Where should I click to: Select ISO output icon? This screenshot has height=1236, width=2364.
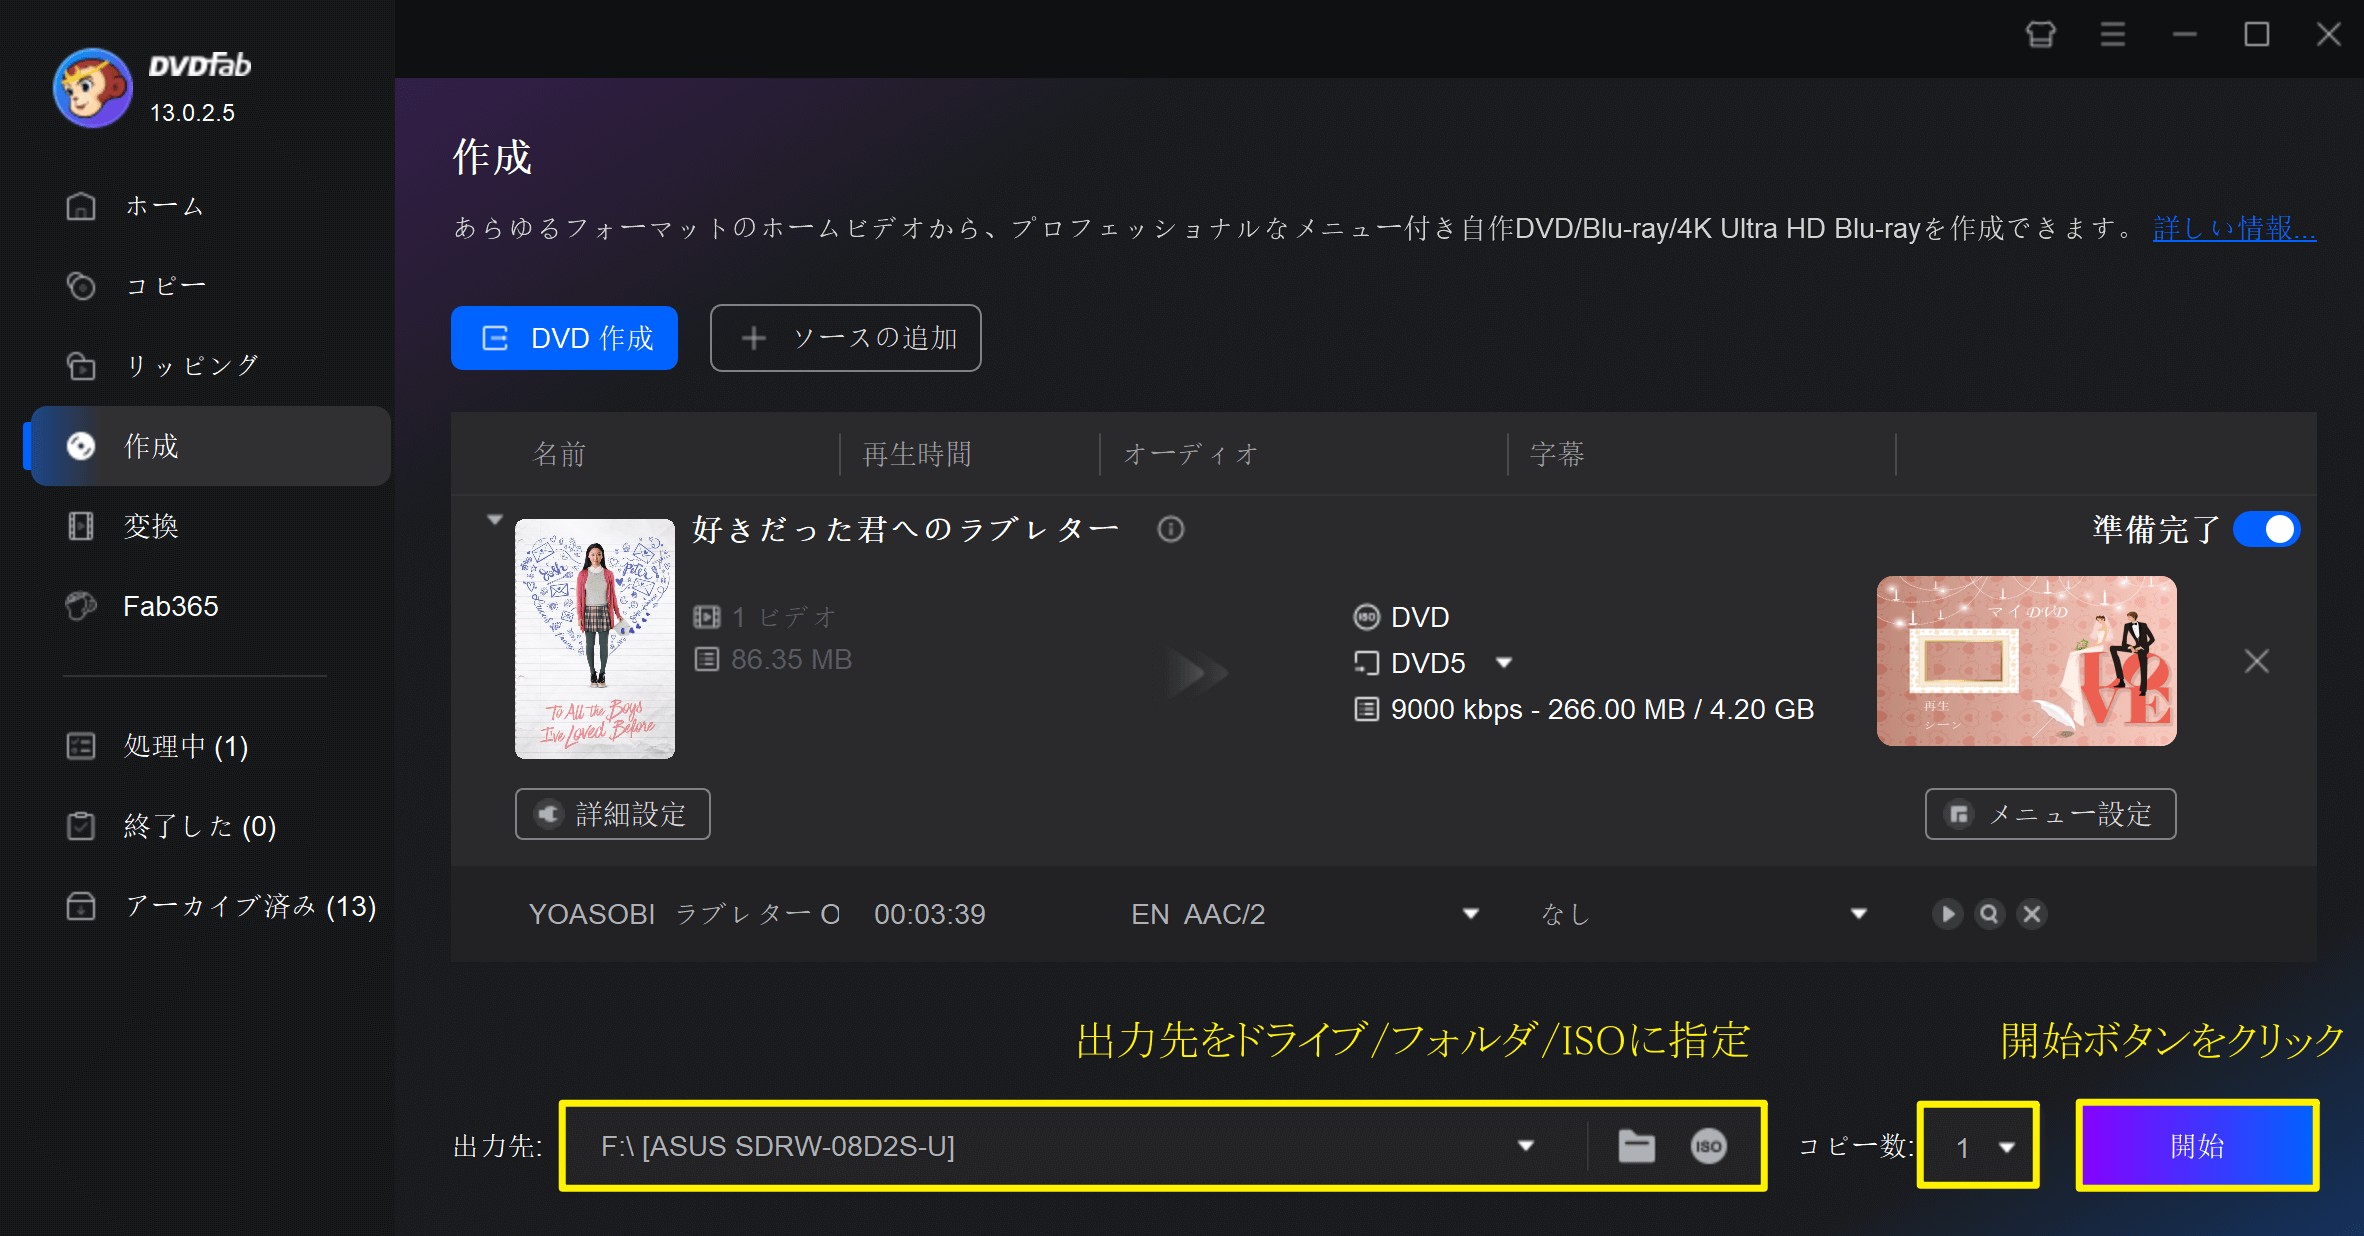point(1708,1146)
